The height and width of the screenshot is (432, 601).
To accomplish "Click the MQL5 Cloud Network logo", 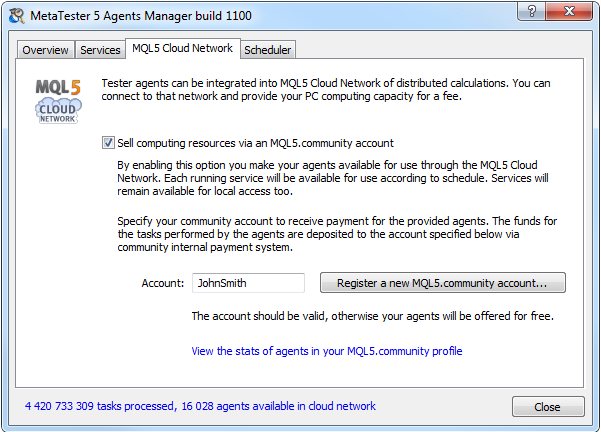I will 58,101.
